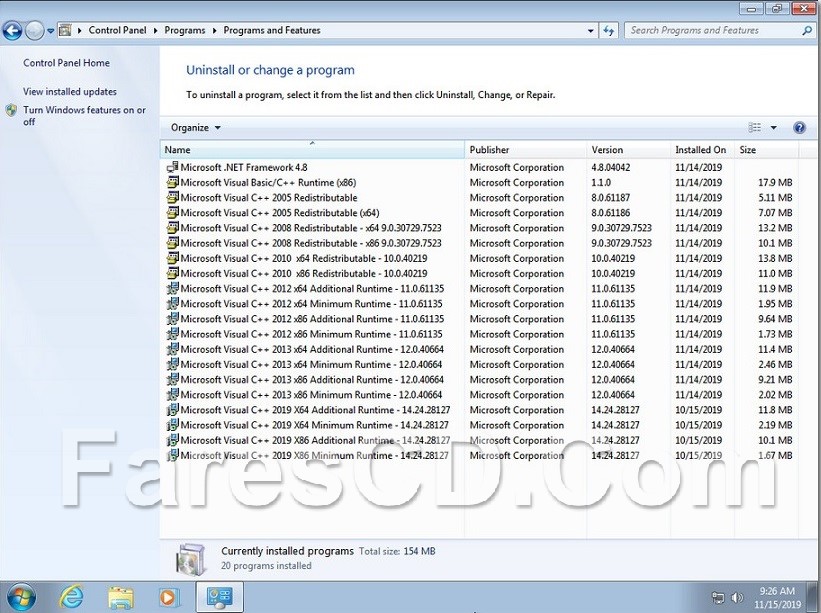The image size is (821, 613).
Task: Click the shield icon beside Windows features
Action: pos(12,110)
